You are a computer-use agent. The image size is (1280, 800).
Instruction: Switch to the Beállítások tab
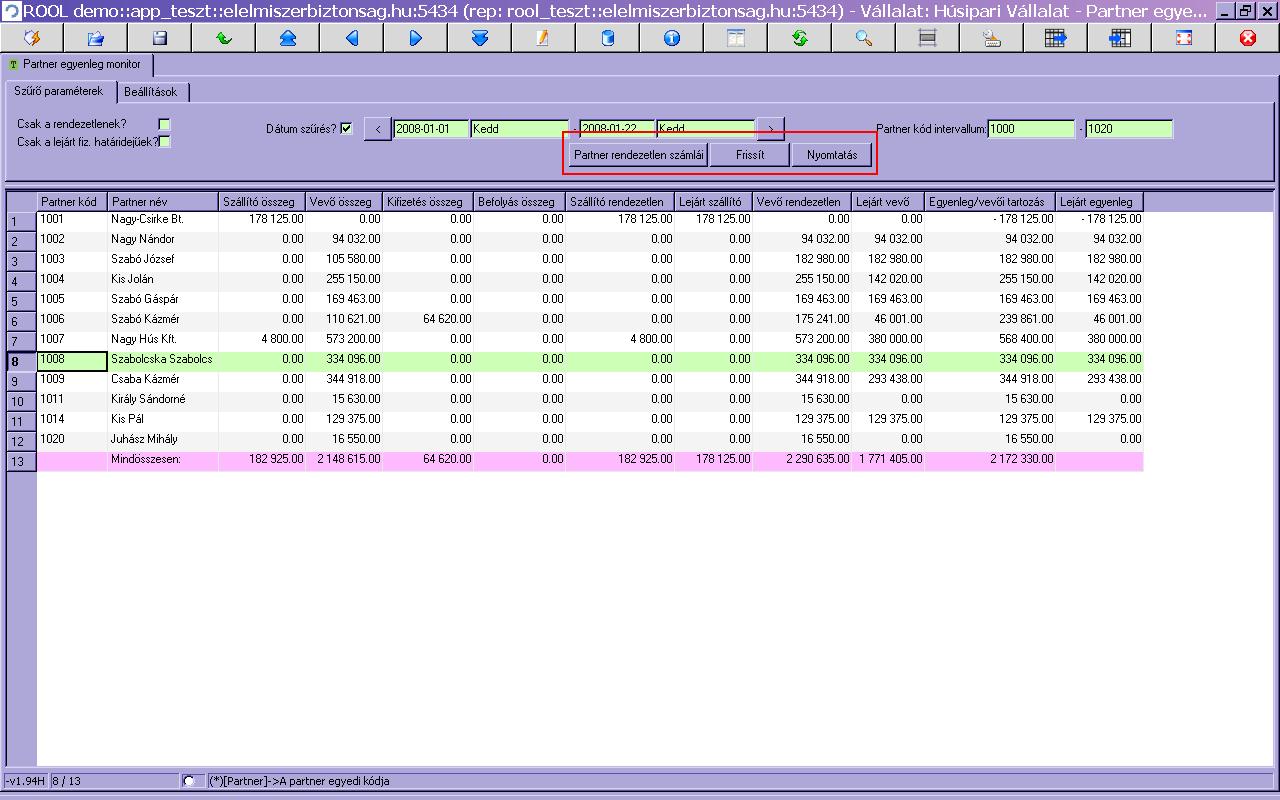tap(152, 92)
